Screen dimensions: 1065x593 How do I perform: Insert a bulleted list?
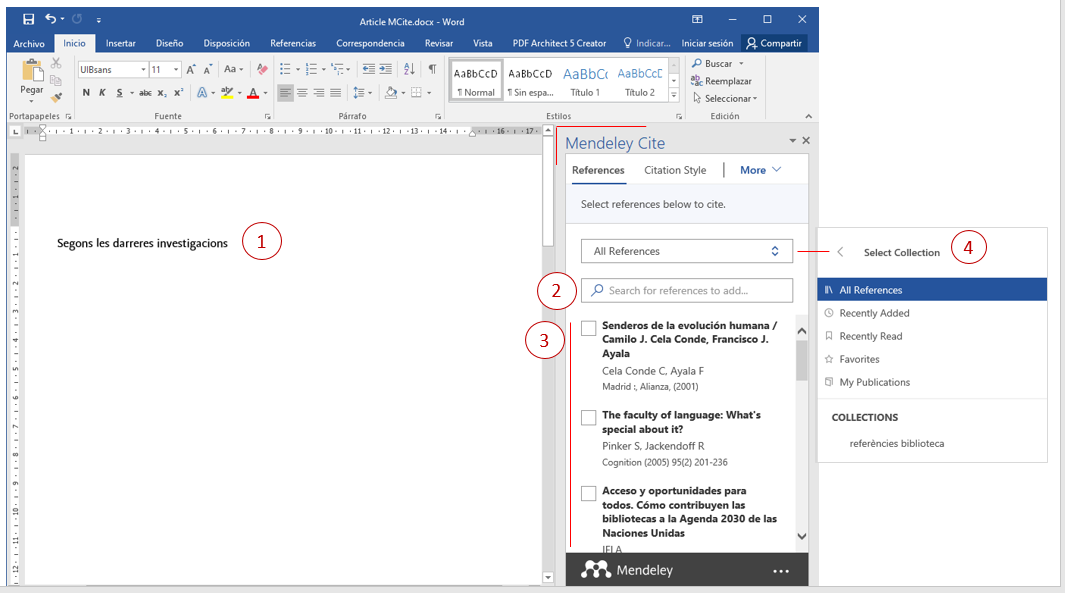[x=285, y=69]
